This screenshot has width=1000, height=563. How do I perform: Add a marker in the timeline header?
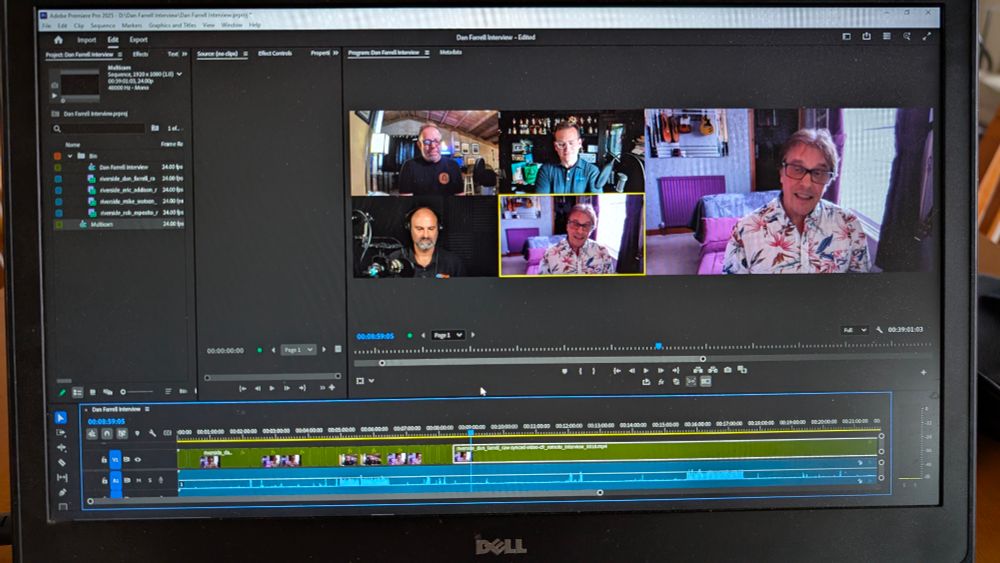tap(137, 434)
